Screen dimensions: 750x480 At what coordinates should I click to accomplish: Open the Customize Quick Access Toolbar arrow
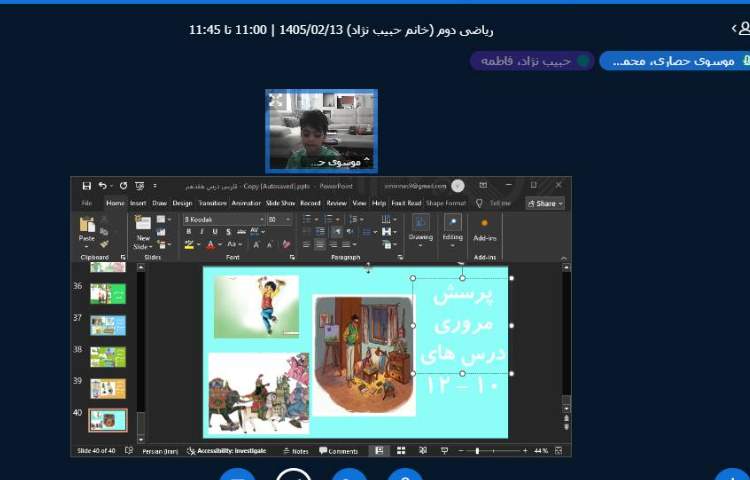[154, 186]
